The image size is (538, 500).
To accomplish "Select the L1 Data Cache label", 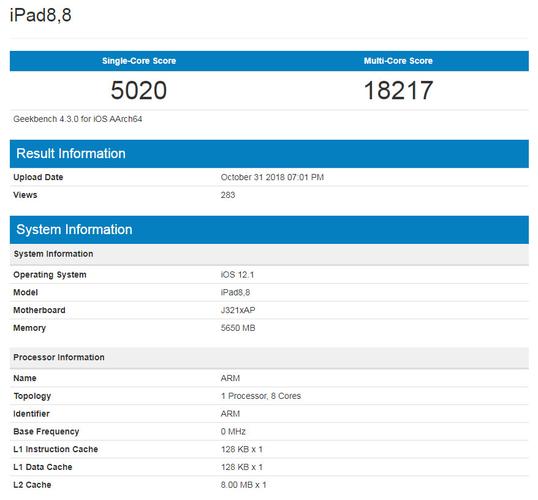I will pyautogui.click(x=43, y=467).
